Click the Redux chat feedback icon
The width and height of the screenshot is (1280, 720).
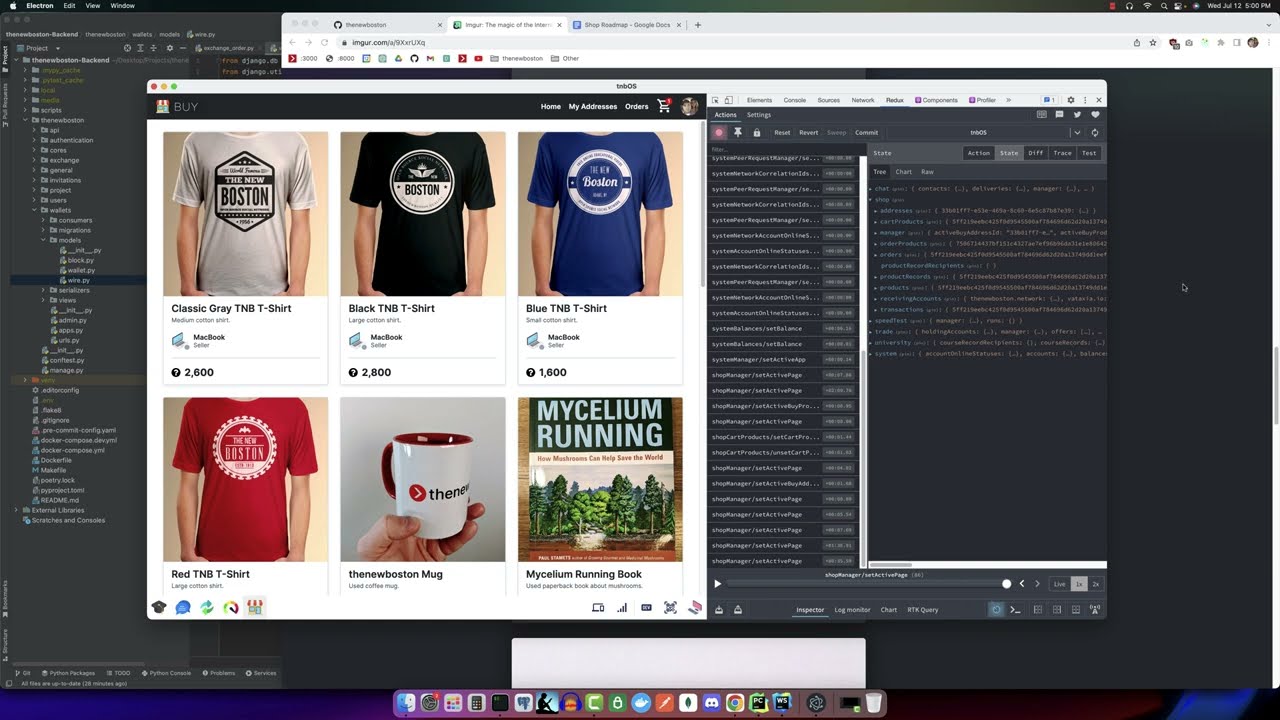pos(1059,115)
